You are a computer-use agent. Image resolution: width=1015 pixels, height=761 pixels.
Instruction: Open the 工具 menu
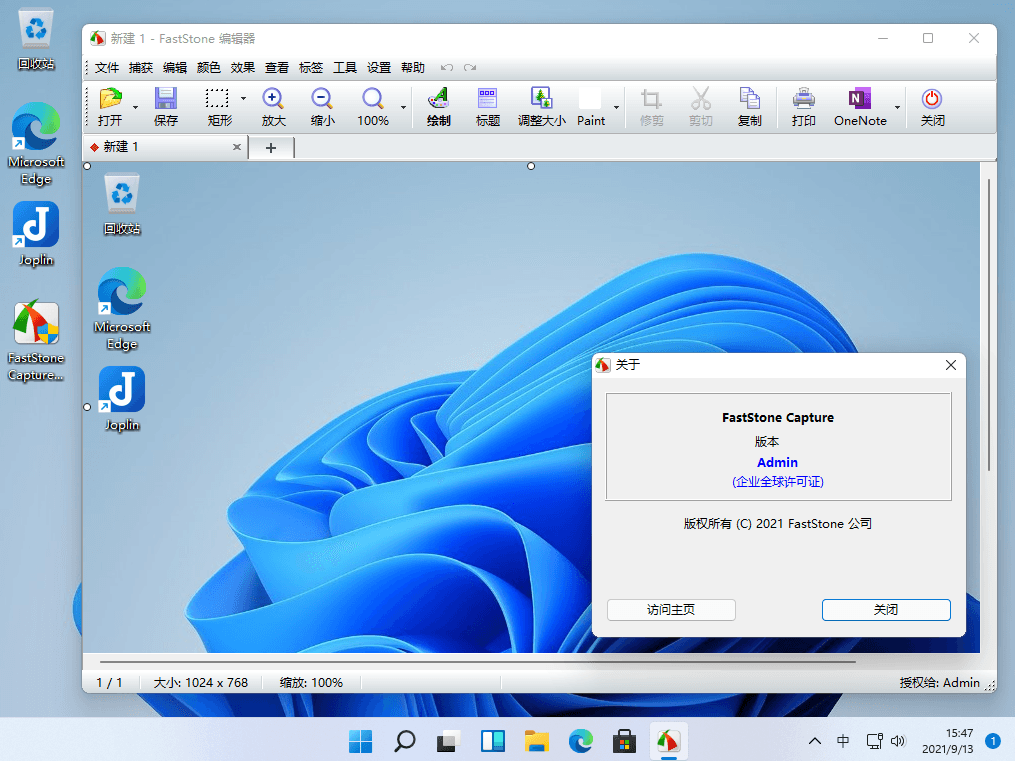[345, 67]
